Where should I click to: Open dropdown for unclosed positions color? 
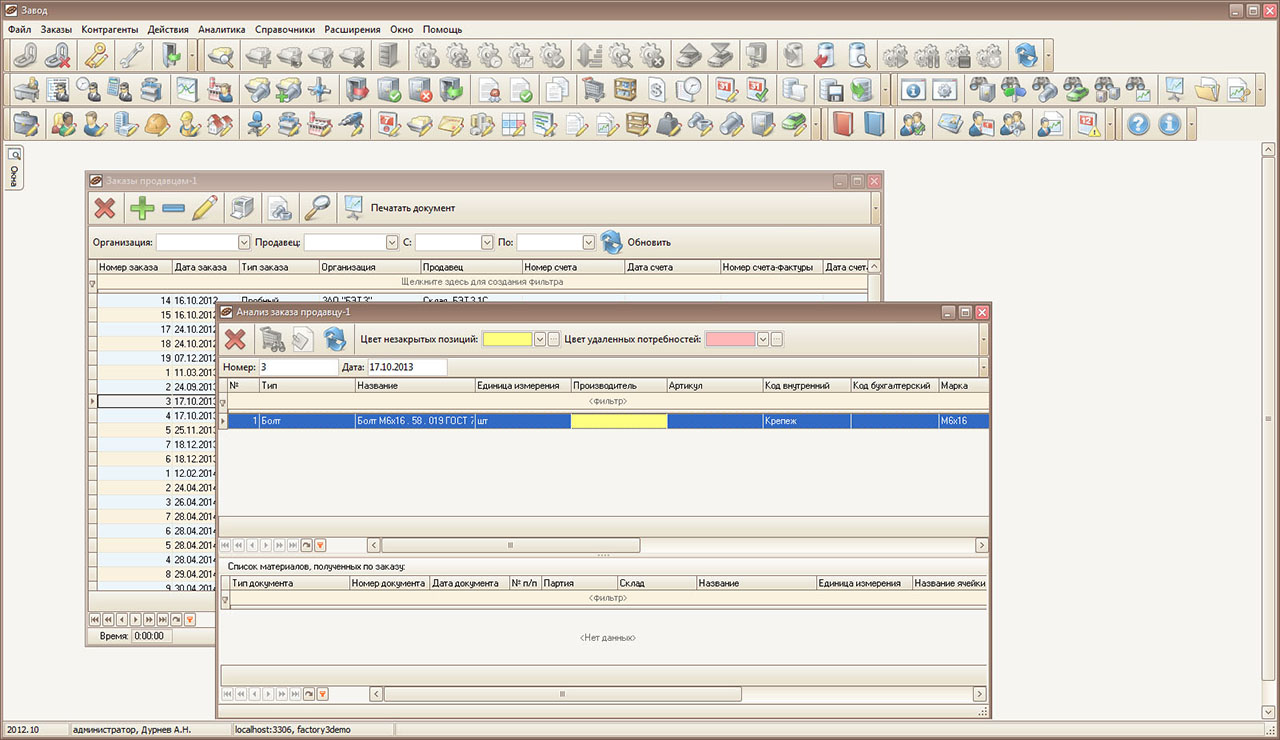[540, 339]
